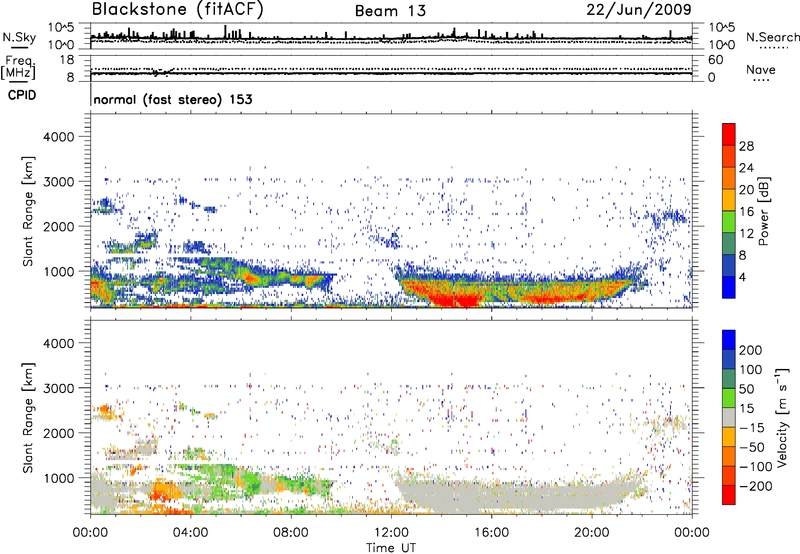Click the "24" power colorbar label
The height and width of the screenshot is (554, 800).
pyautogui.click(x=746, y=168)
